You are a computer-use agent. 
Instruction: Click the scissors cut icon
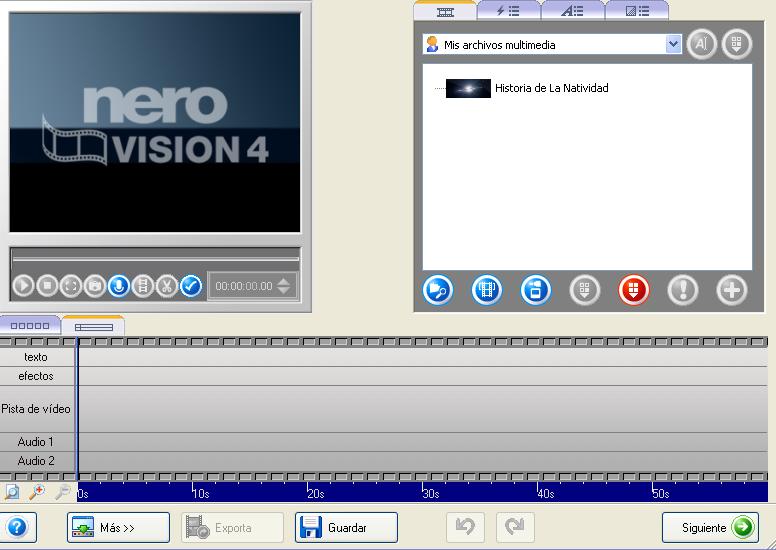(x=167, y=286)
